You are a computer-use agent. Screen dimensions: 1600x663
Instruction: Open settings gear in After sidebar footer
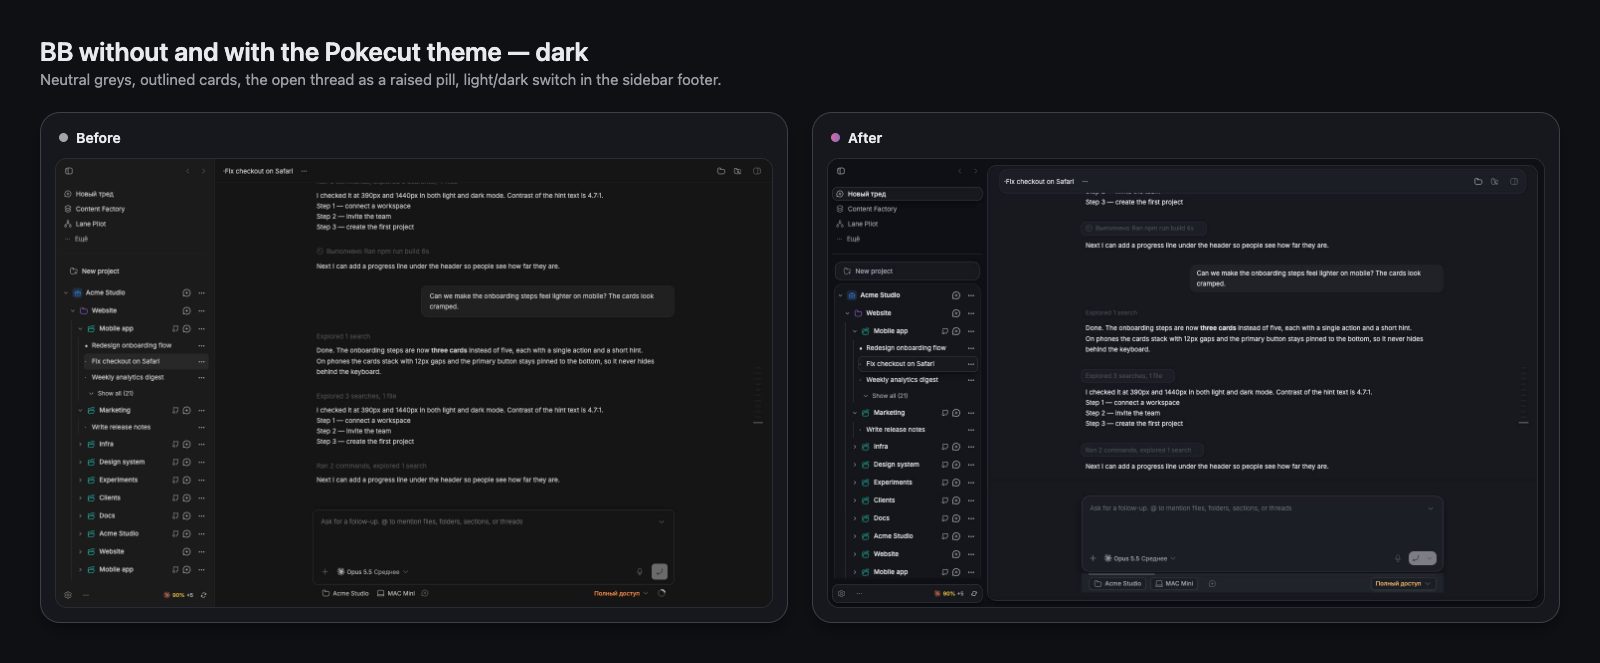click(841, 593)
